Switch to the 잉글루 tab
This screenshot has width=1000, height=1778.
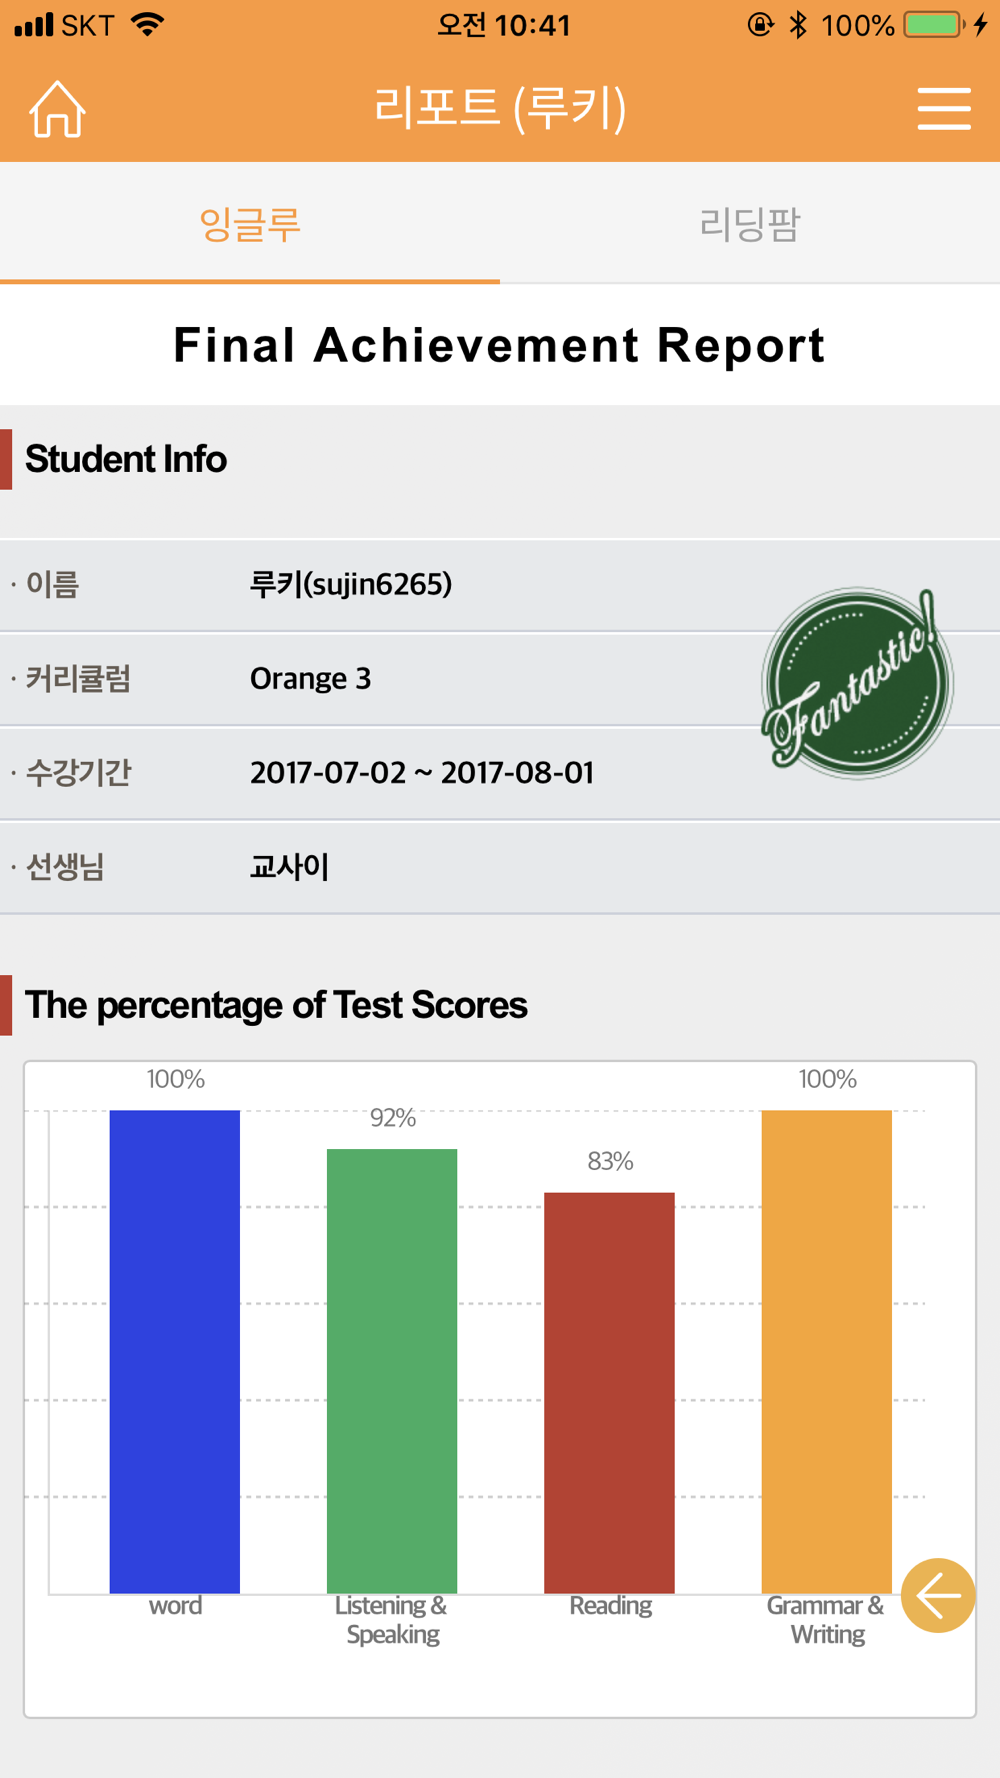[250, 223]
